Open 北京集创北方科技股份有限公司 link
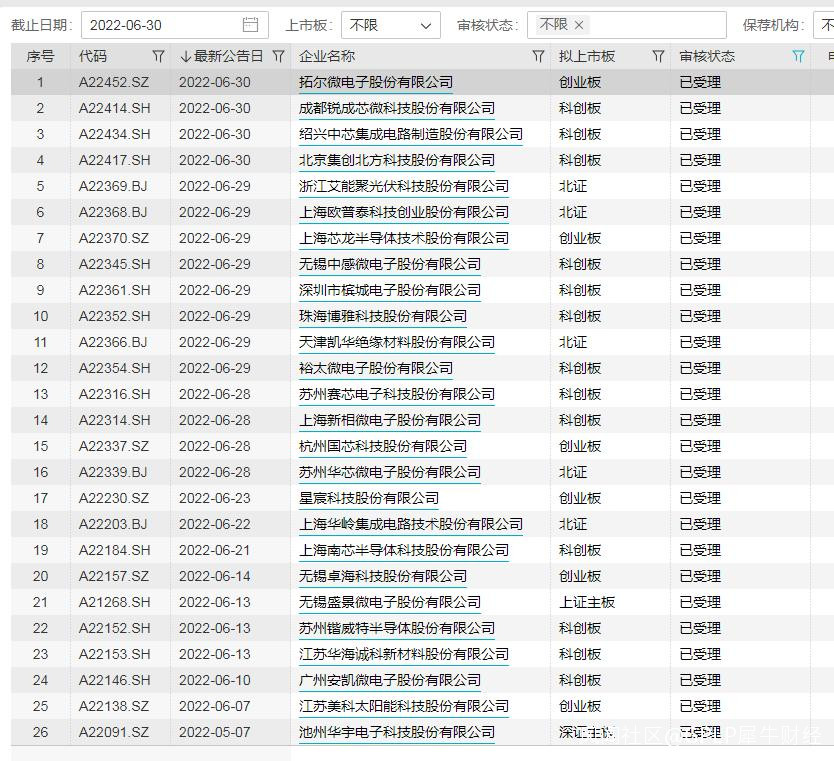This screenshot has height=761, width=834. tap(397, 161)
